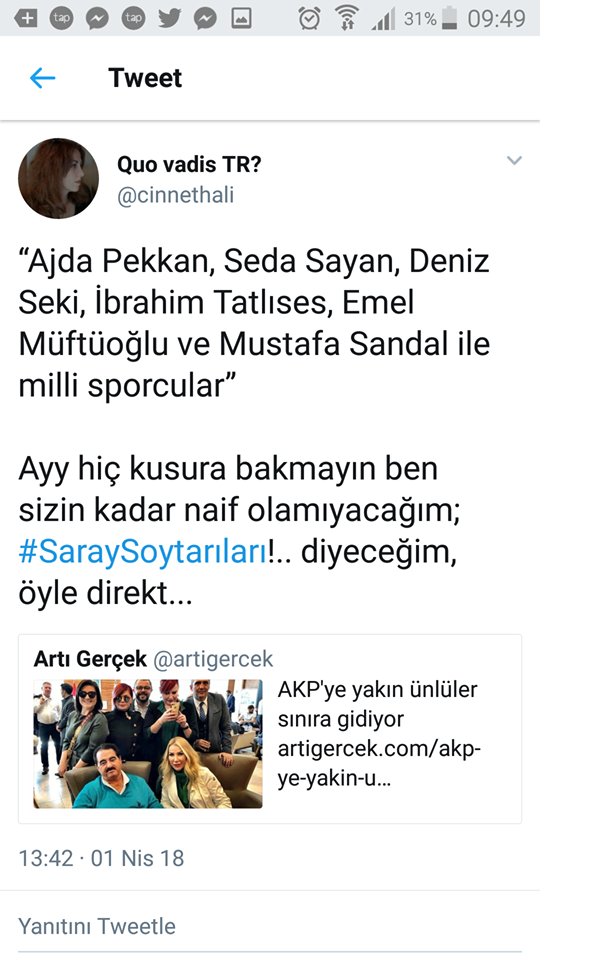
Task: Tap the plus notification icon at top-left
Action: point(26,18)
